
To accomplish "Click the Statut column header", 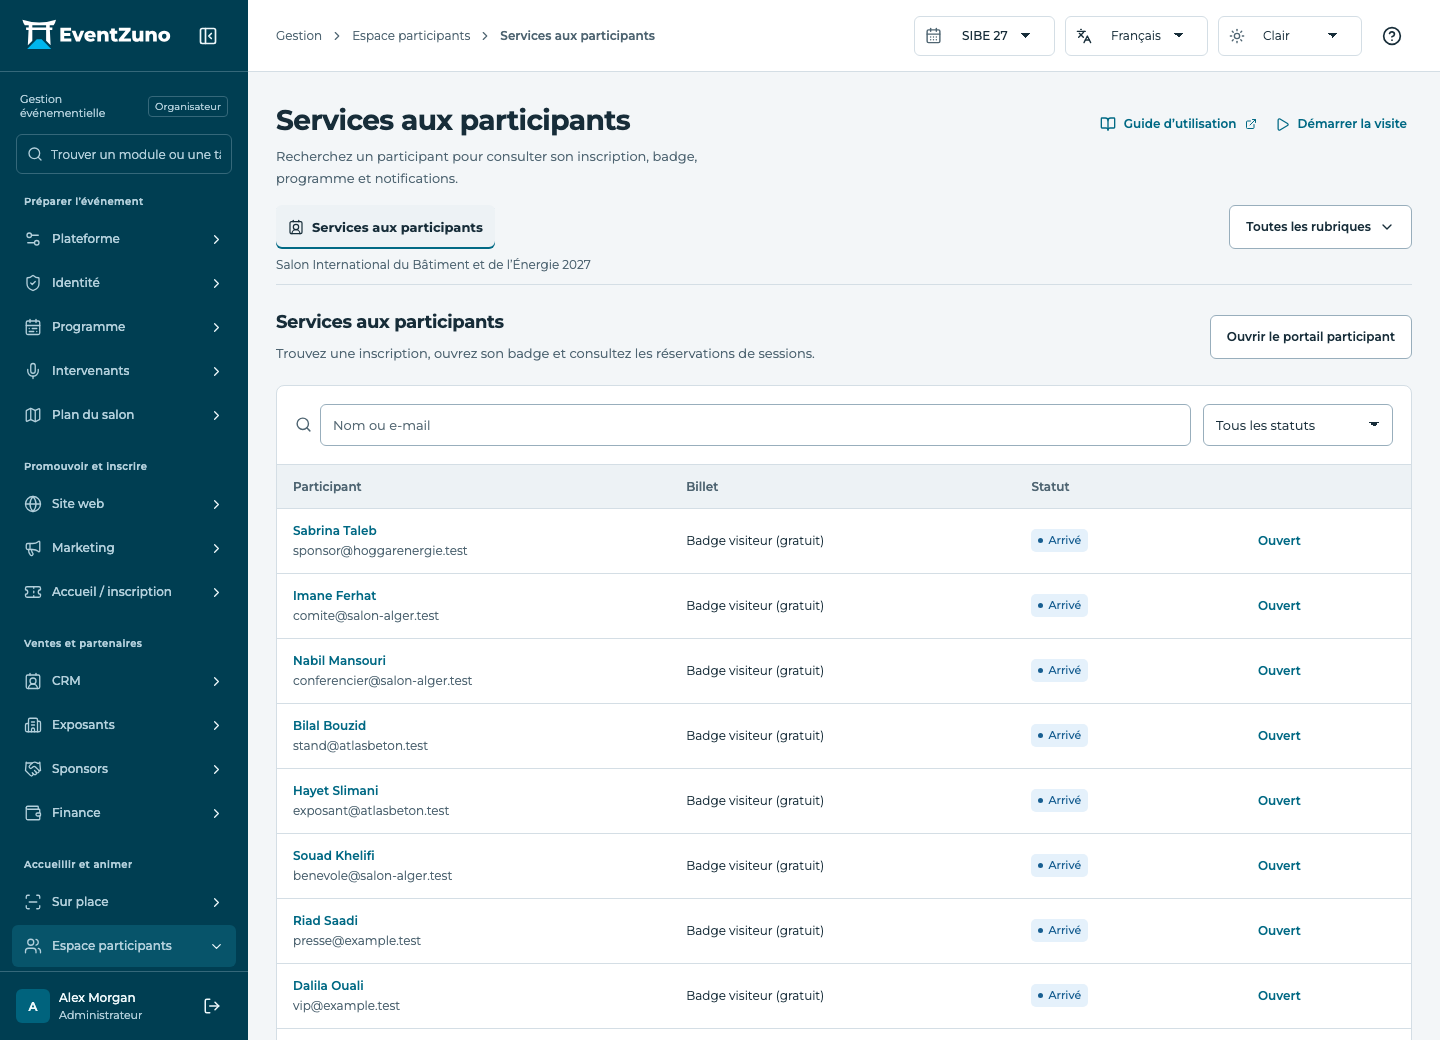I will pyautogui.click(x=1050, y=487).
